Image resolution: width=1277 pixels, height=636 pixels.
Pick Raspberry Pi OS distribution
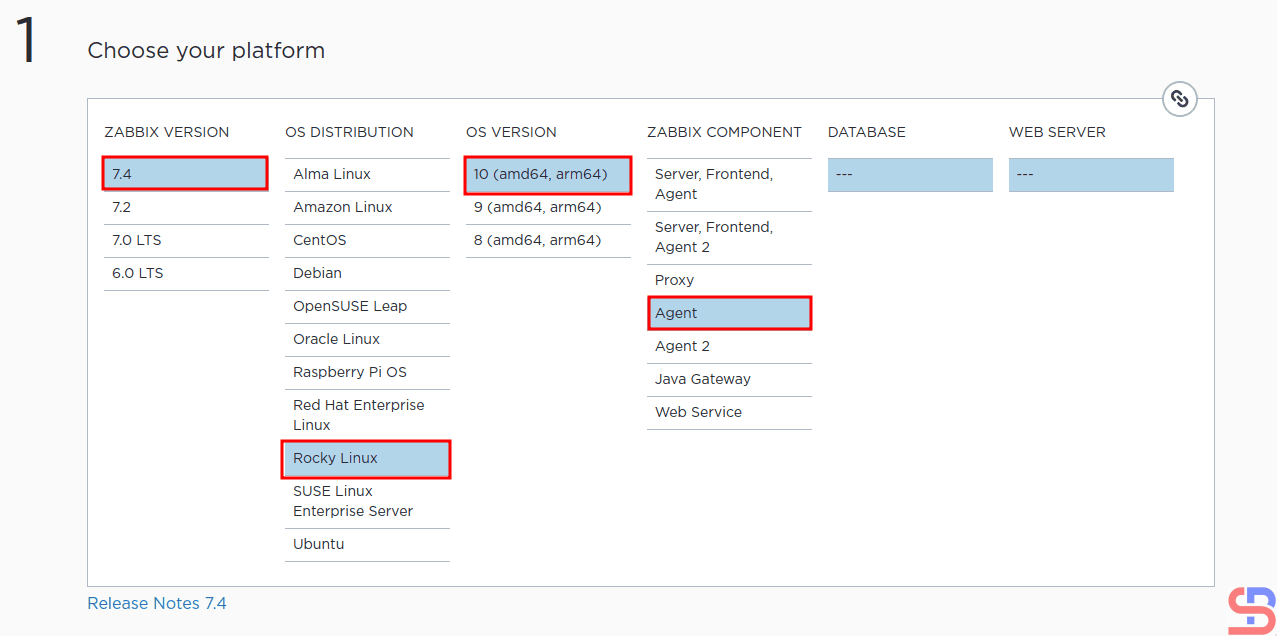point(366,372)
